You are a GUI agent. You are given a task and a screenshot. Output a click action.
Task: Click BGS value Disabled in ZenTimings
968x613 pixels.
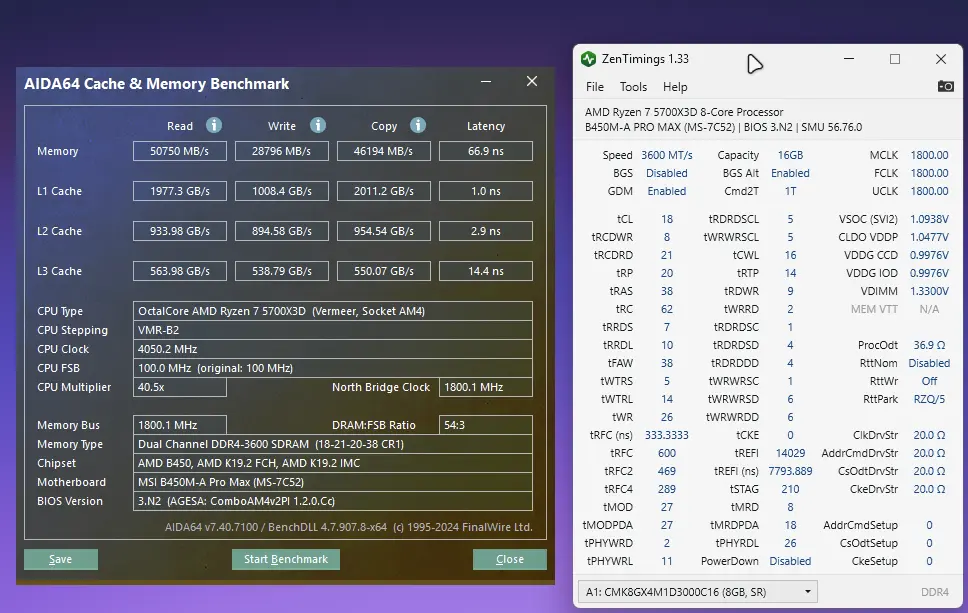pyautogui.click(x=667, y=173)
